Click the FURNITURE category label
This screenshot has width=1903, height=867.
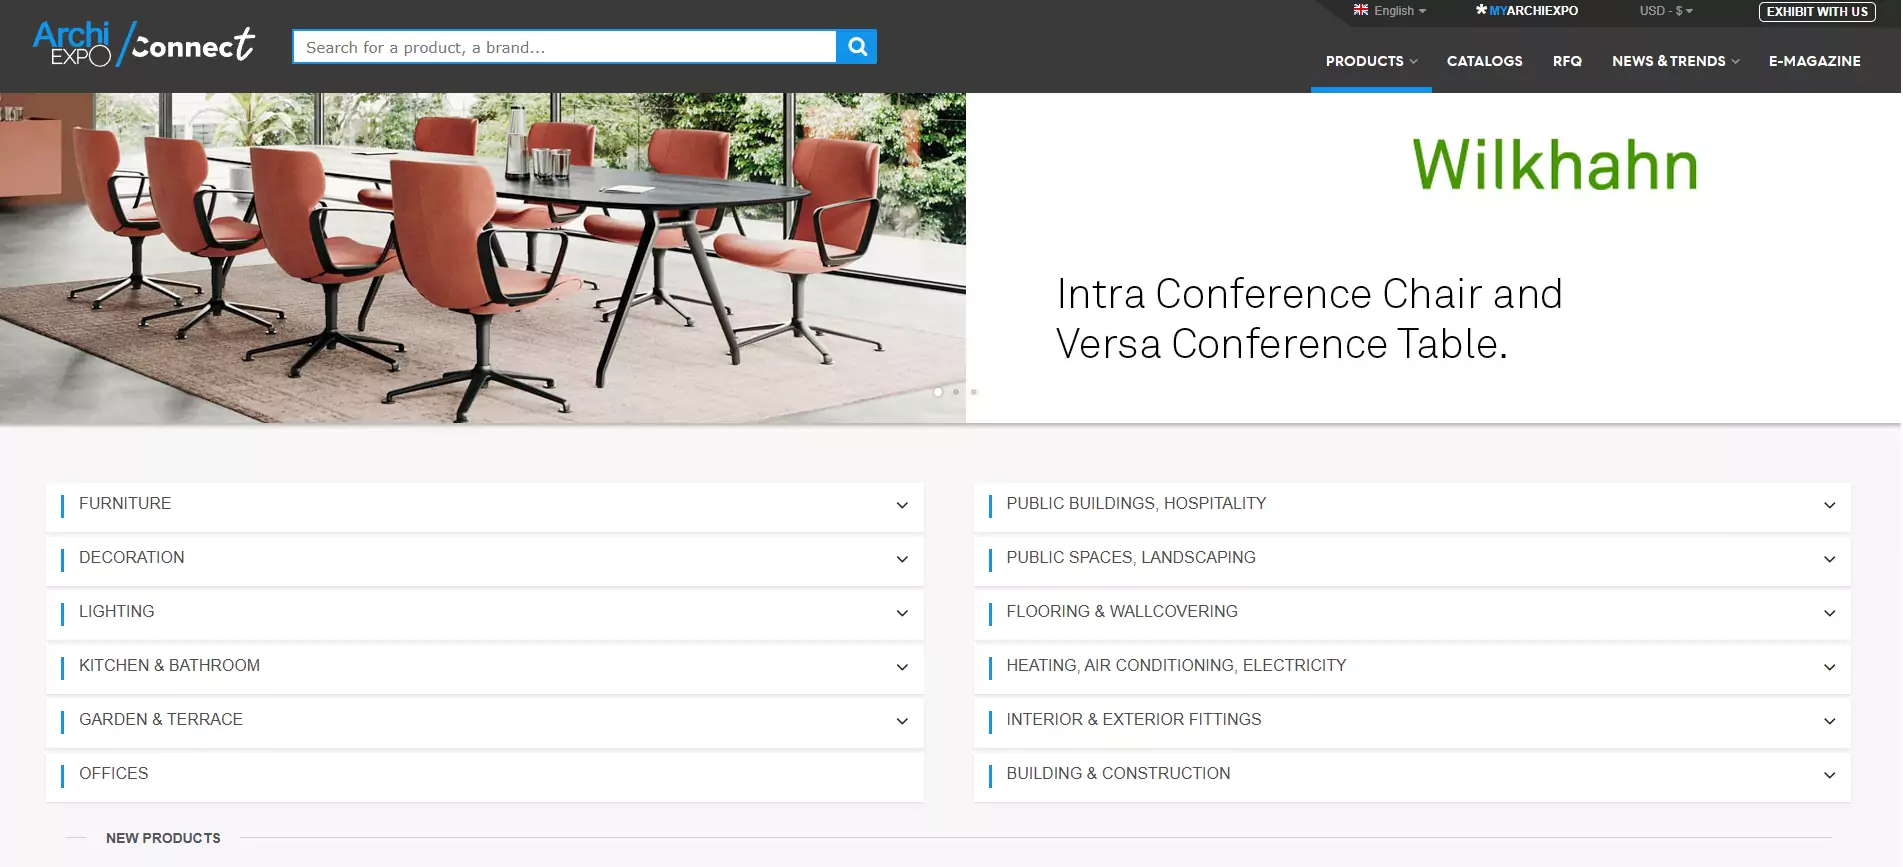coord(125,503)
